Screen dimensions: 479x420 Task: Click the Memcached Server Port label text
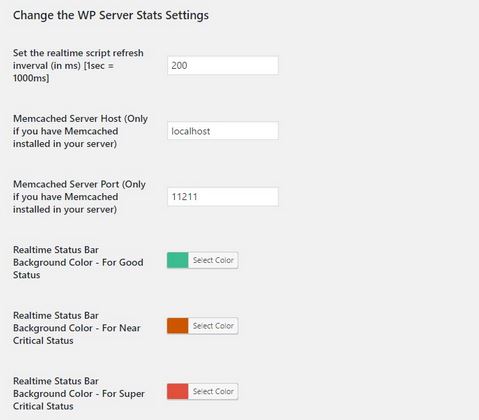tap(79, 197)
